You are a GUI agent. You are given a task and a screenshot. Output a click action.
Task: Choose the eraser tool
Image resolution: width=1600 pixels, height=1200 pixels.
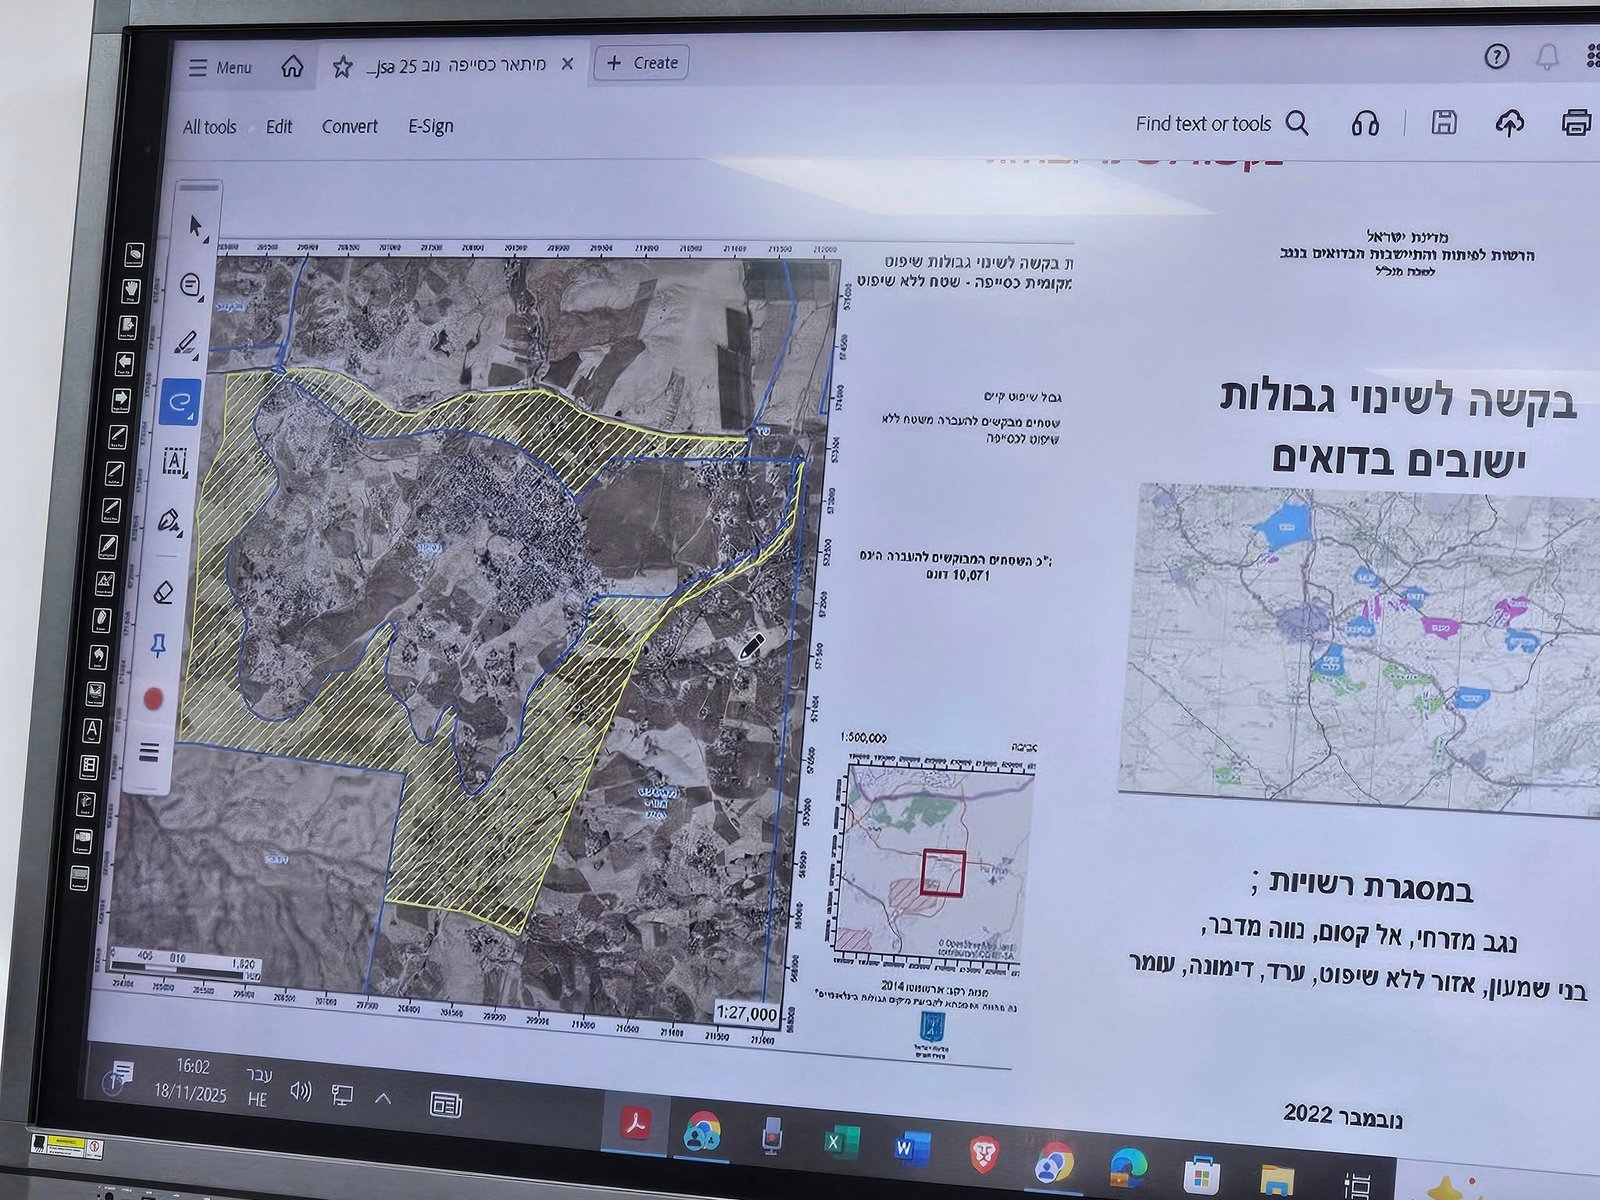click(165, 592)
